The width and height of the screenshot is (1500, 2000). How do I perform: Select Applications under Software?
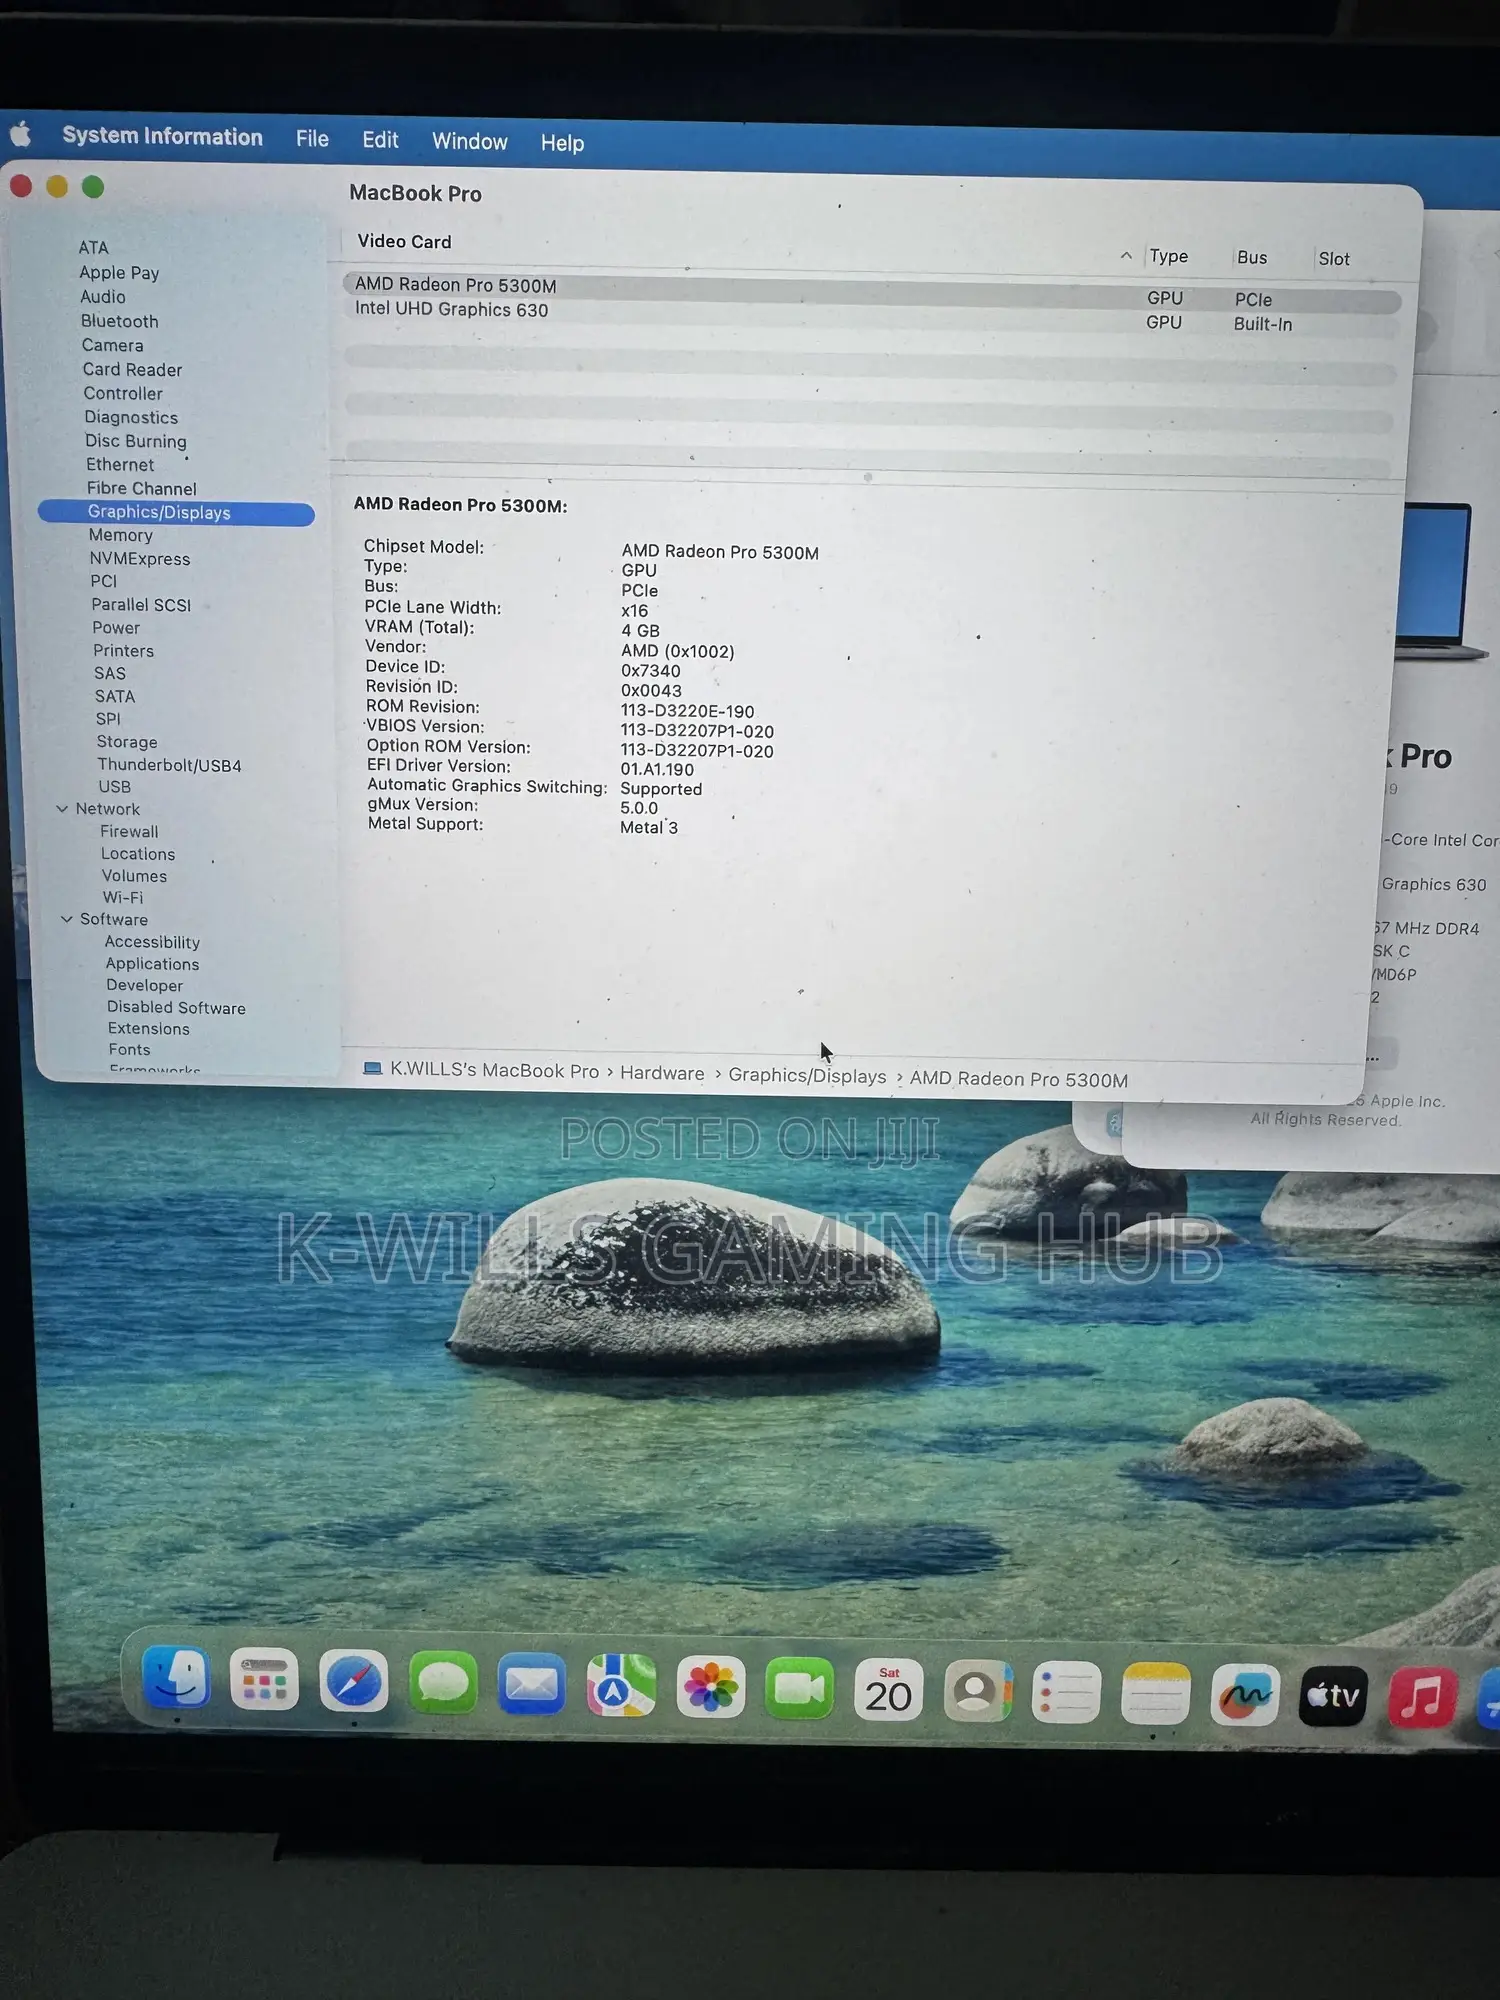(x=152, y=963)
